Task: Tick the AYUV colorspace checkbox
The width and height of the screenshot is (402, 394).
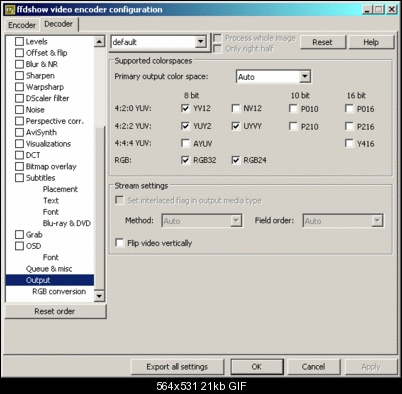Action: (185, 144)
